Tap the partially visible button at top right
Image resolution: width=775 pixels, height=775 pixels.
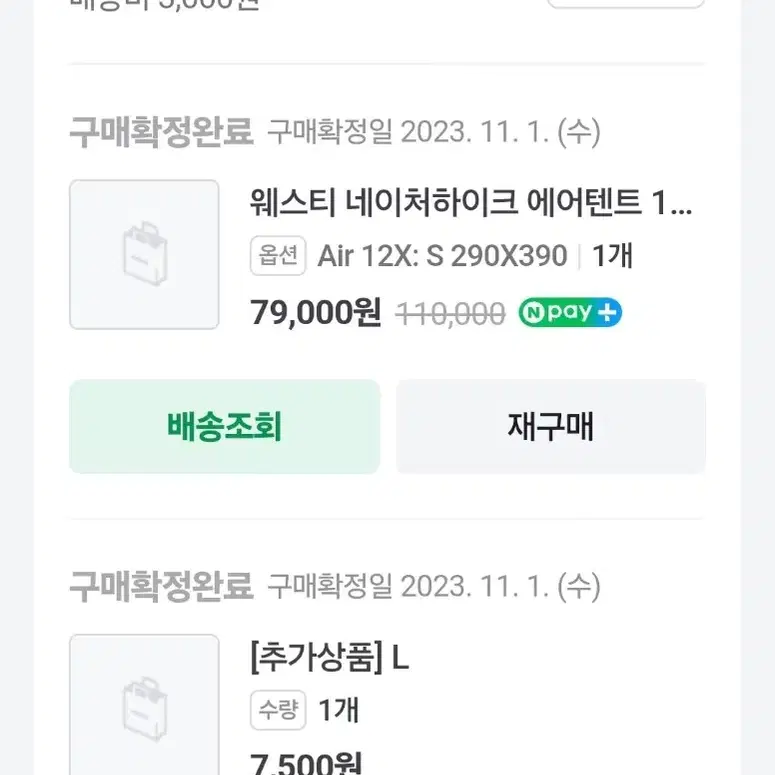[x=626, y=4]
